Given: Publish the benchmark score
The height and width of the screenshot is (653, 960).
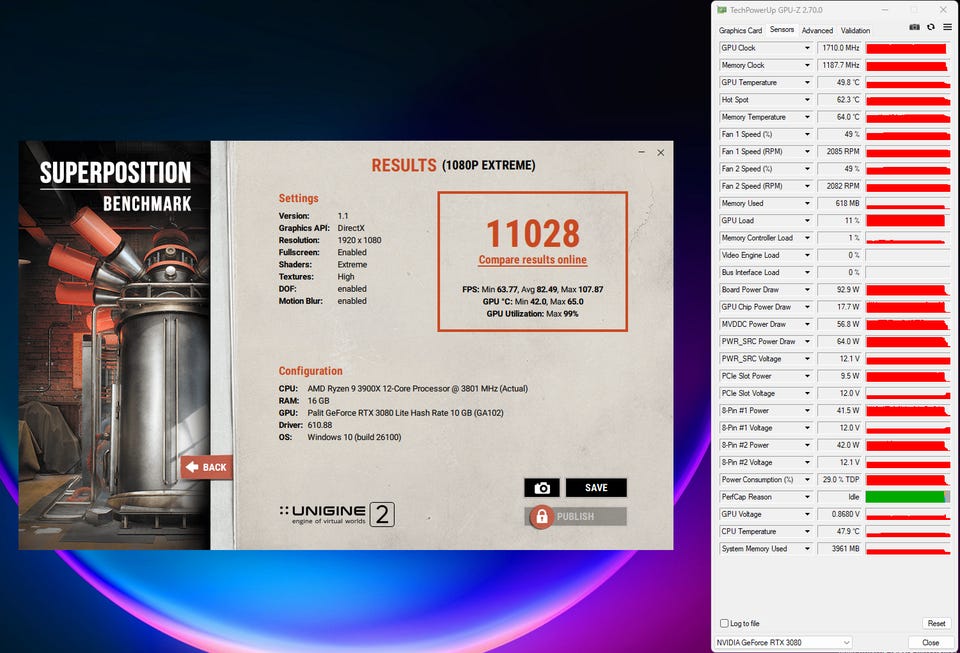Looking at the screenshot, I should point(576,517).
